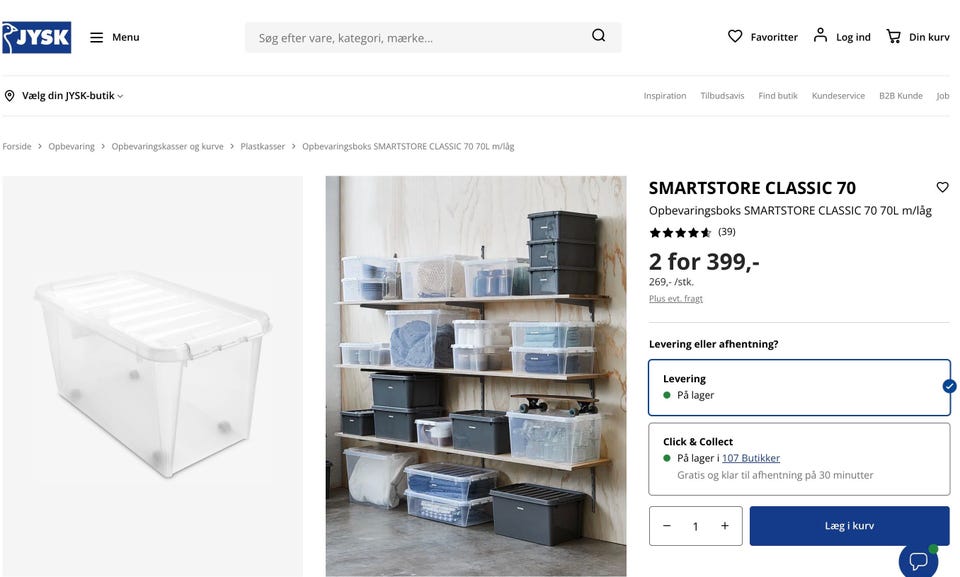Decrease quantity with the minus button
This screenshot has width=960, height=577.
click(x=667, y=526)
